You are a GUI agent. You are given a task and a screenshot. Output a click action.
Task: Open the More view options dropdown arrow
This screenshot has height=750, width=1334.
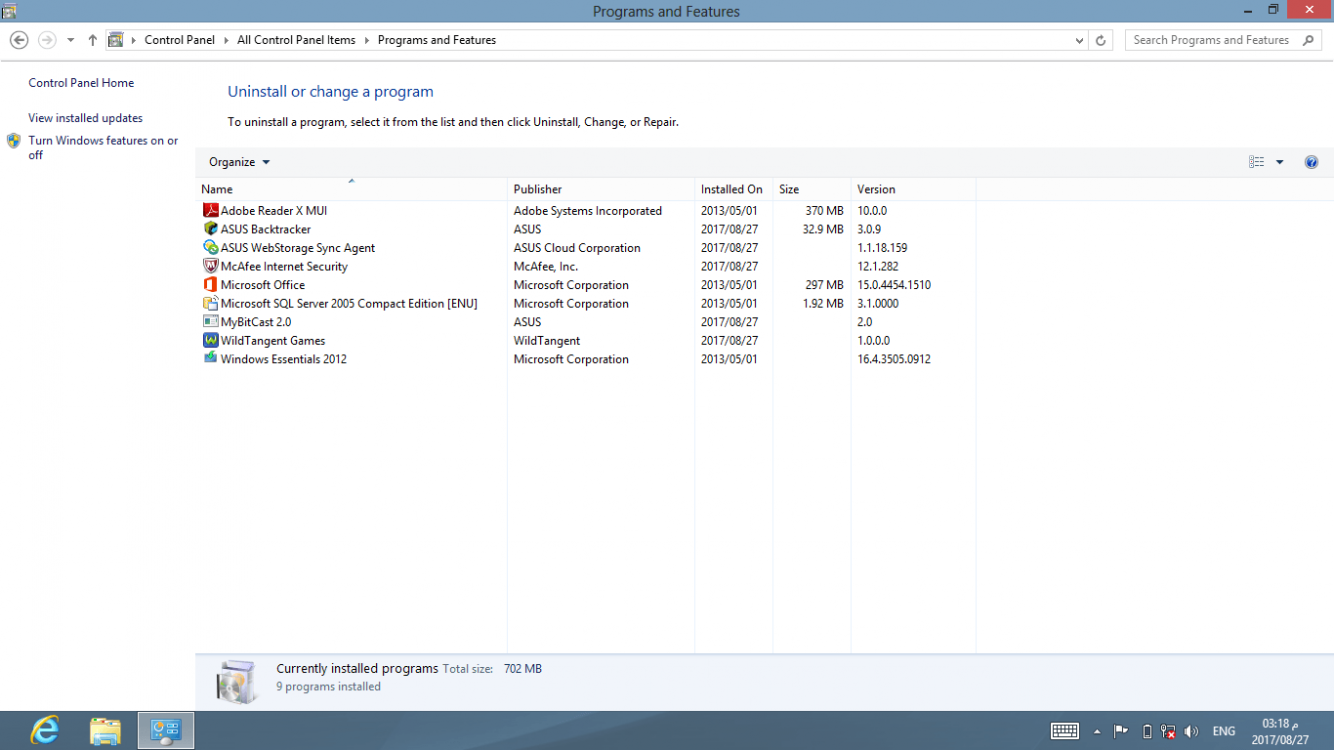pos(1279,162)
